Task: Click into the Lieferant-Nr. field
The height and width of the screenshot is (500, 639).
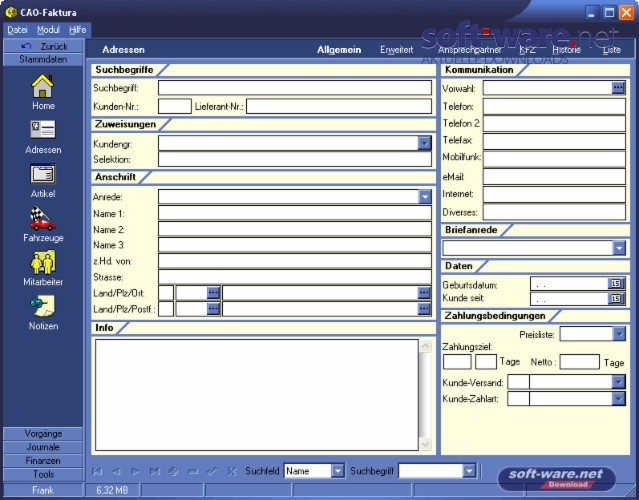Action: (339, 106)
